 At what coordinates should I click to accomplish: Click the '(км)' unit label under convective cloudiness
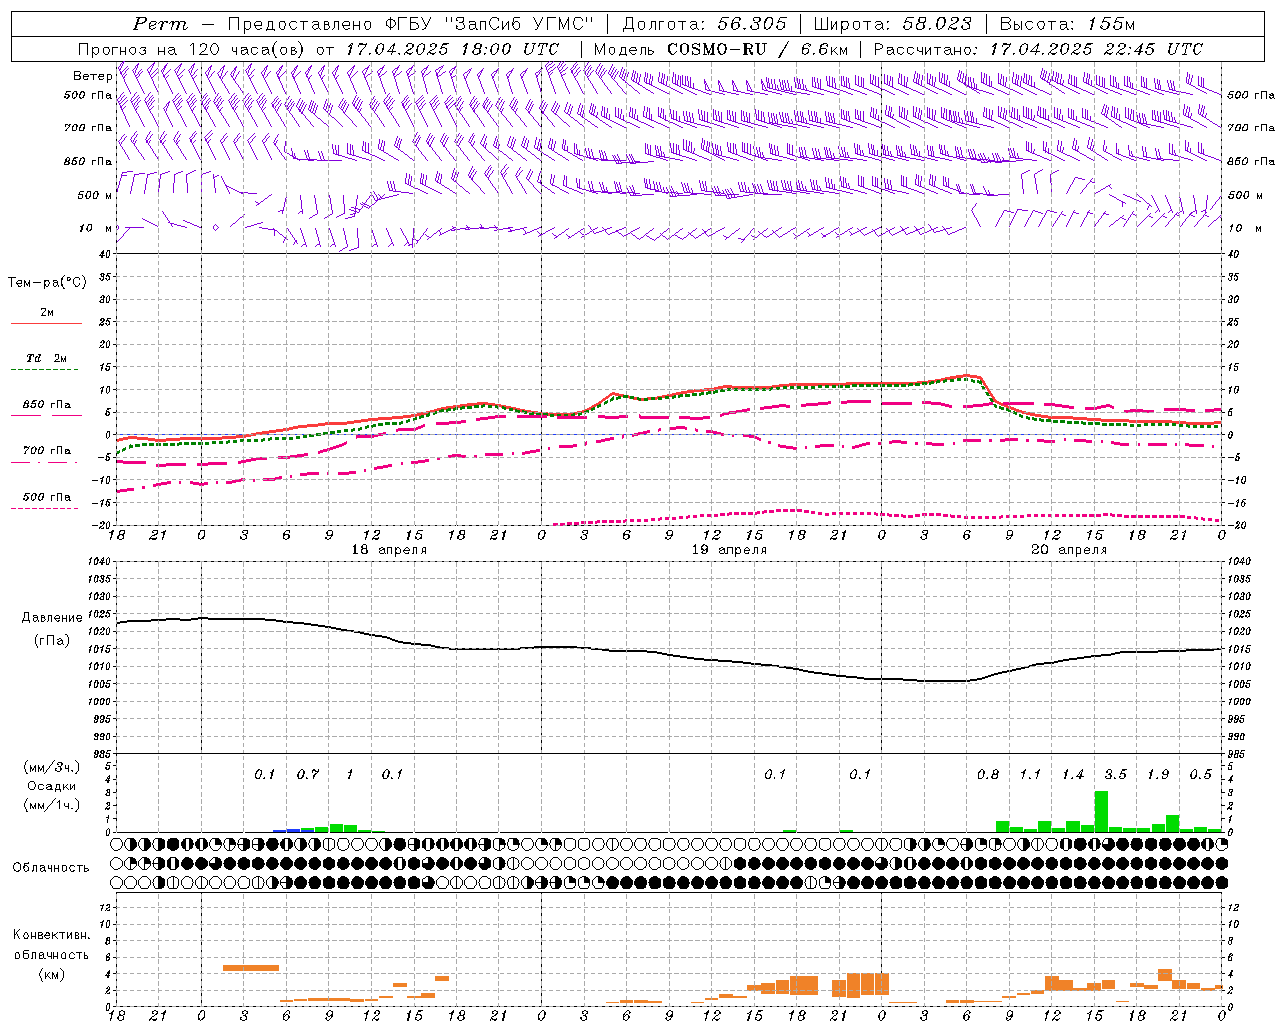51,974
